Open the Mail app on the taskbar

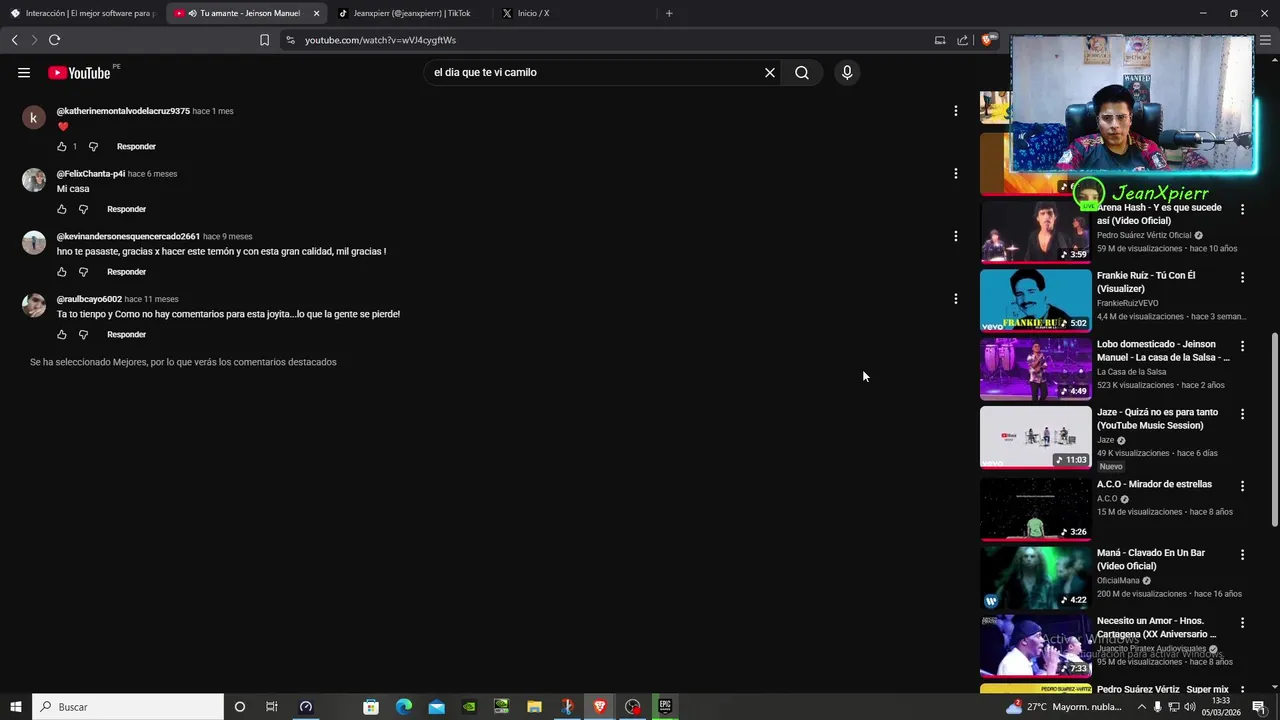coord(437,707)
